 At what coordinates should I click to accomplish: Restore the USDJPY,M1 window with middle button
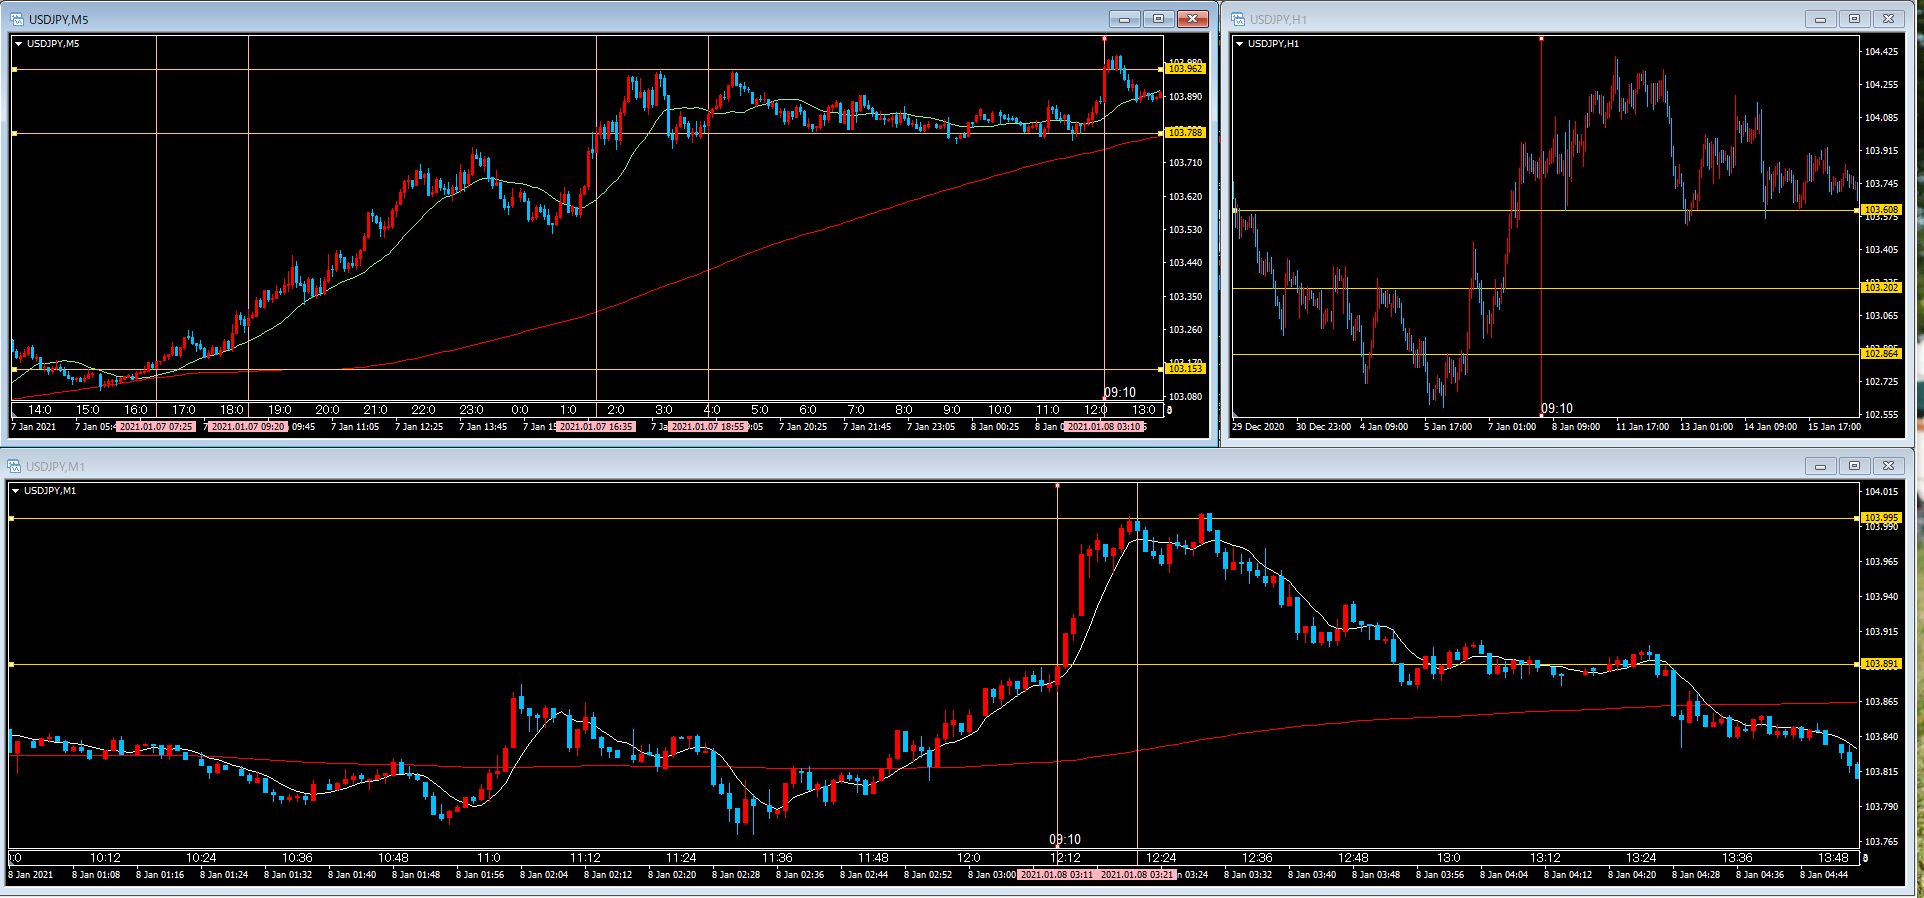(1854, 466)
